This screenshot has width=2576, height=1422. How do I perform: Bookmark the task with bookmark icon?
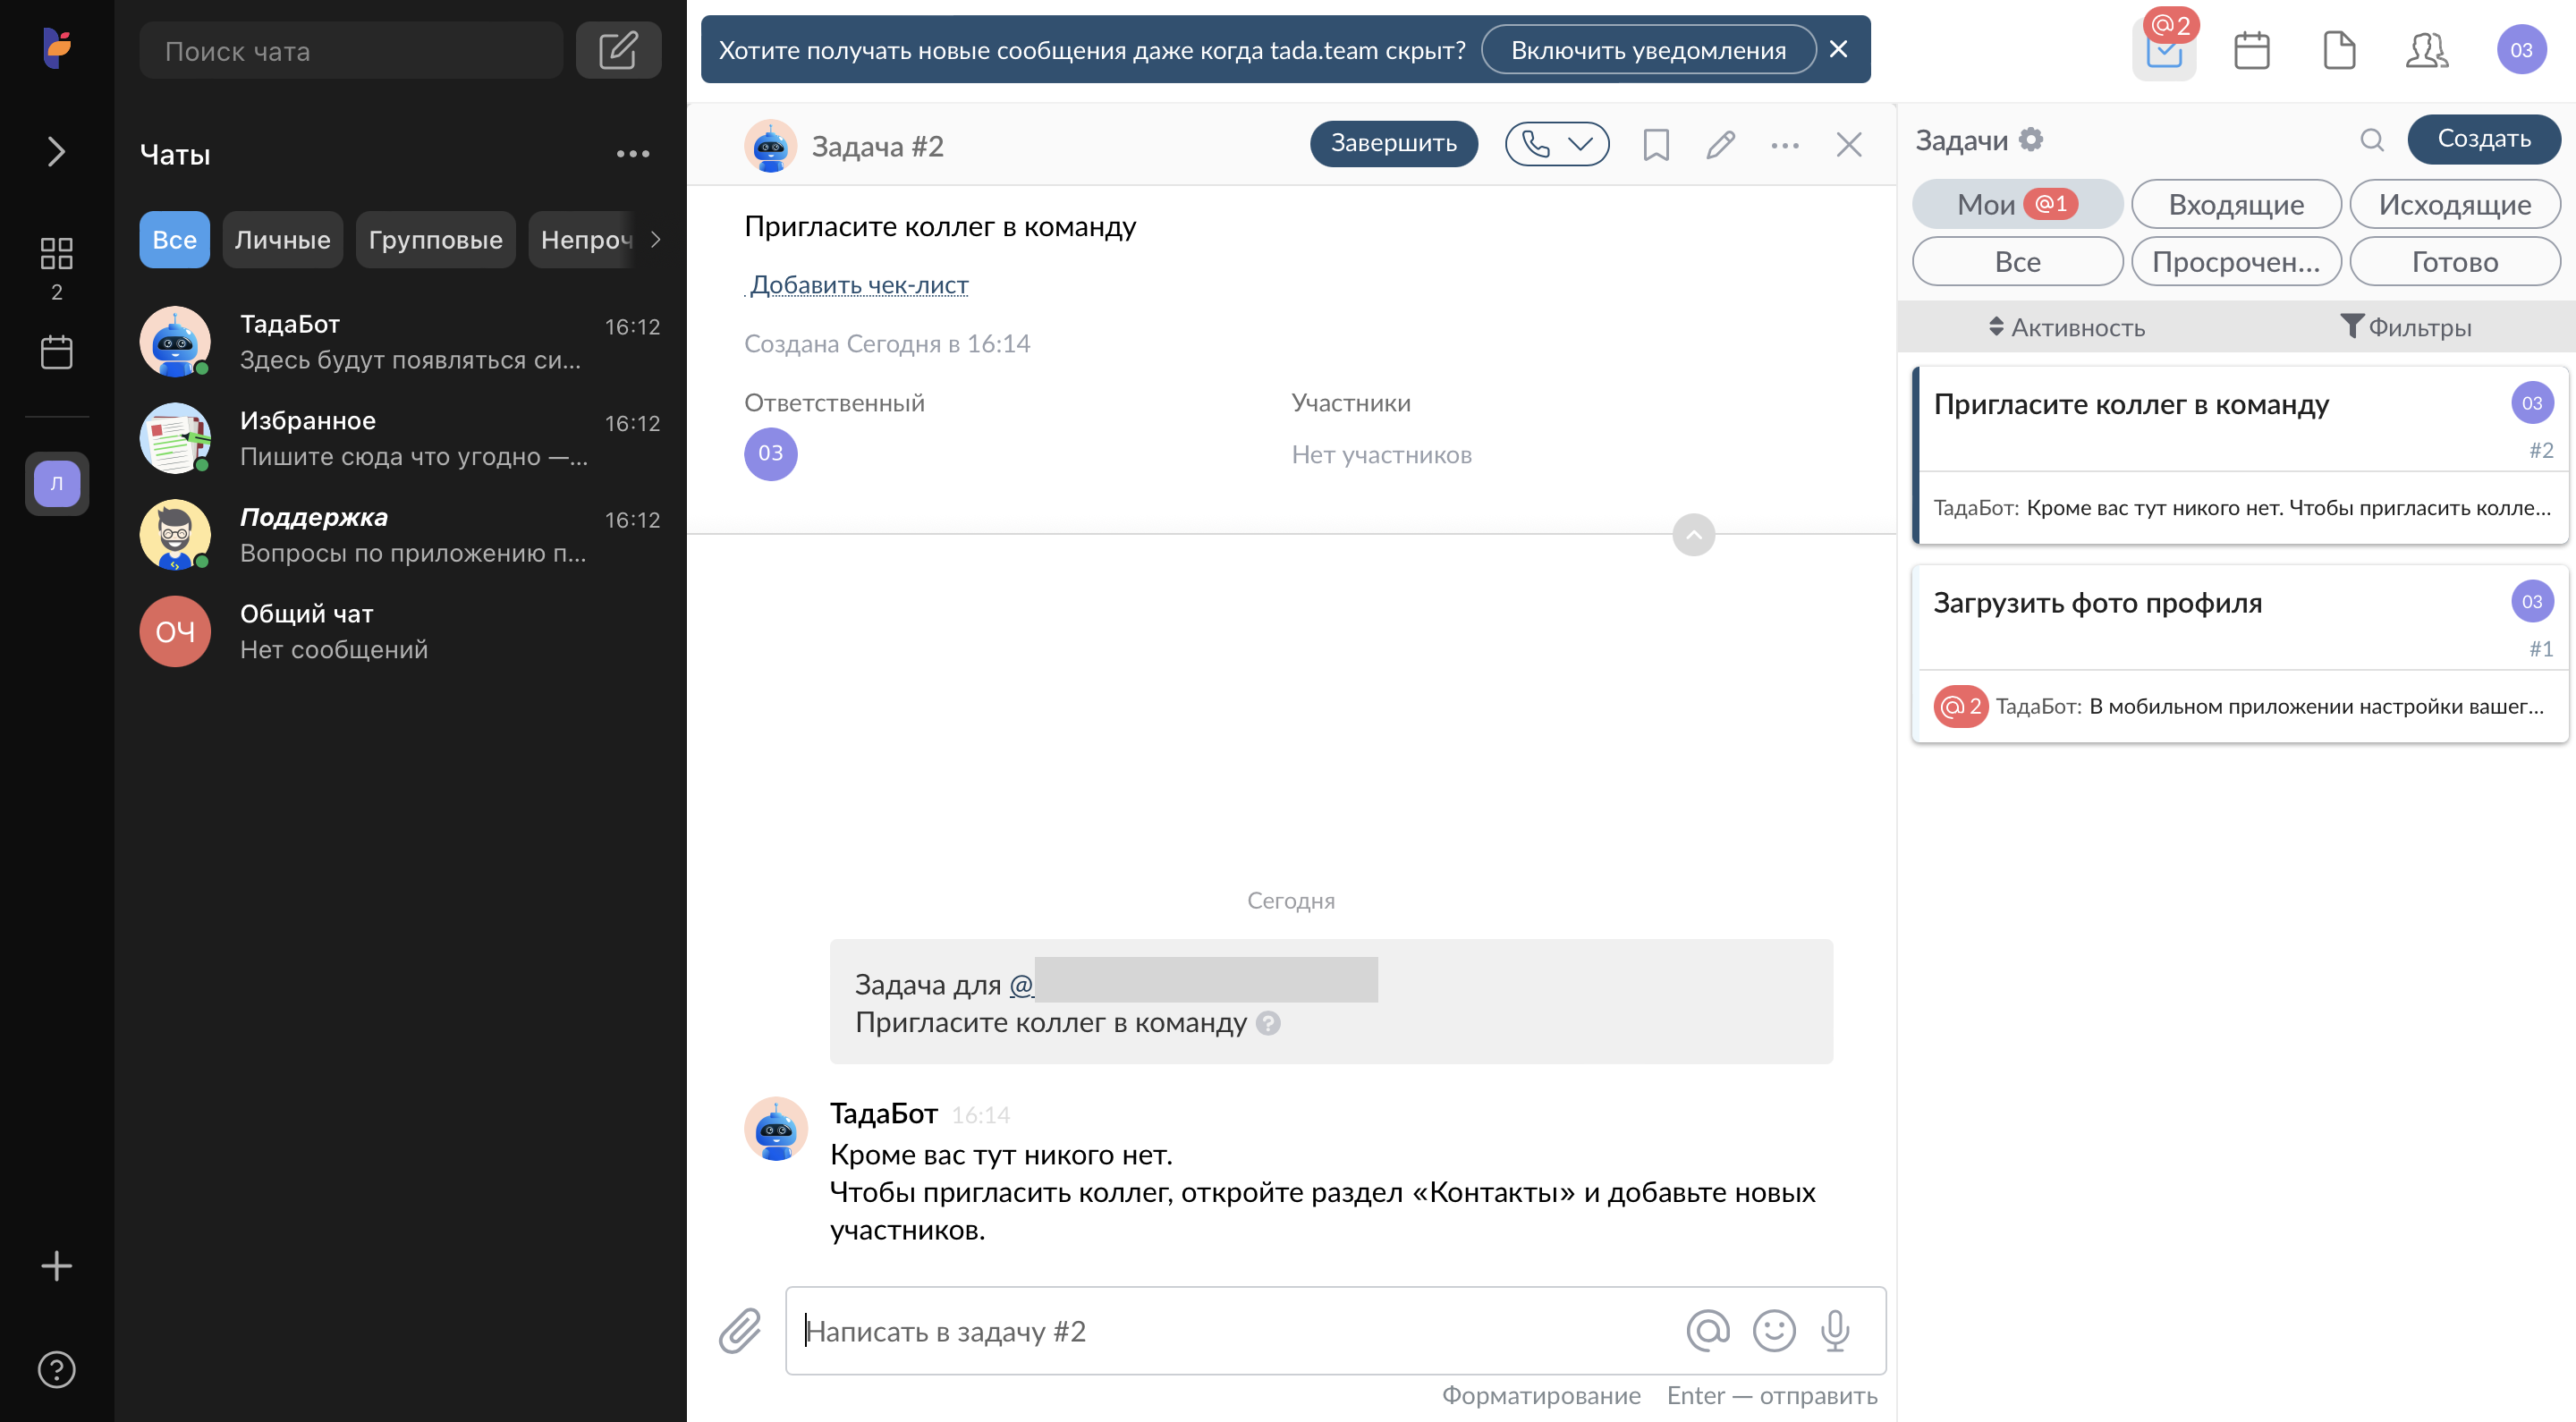(x=1656, y=146)
